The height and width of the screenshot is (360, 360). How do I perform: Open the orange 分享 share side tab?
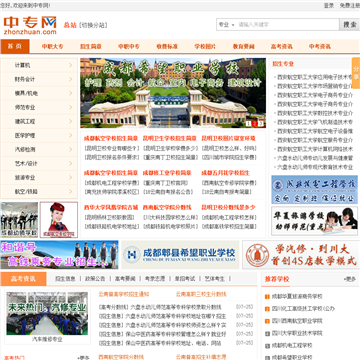(356, 73)
